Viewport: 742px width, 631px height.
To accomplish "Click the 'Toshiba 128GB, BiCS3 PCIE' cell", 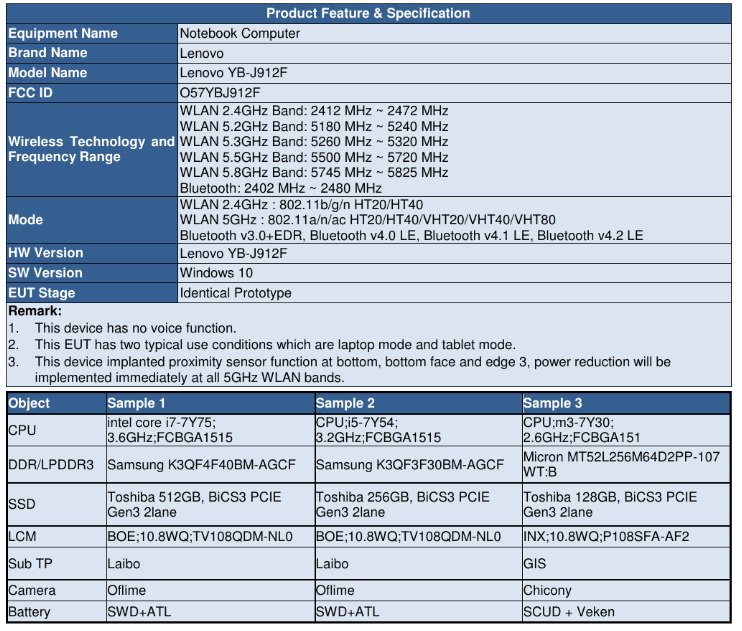I will tap(627, 505).
